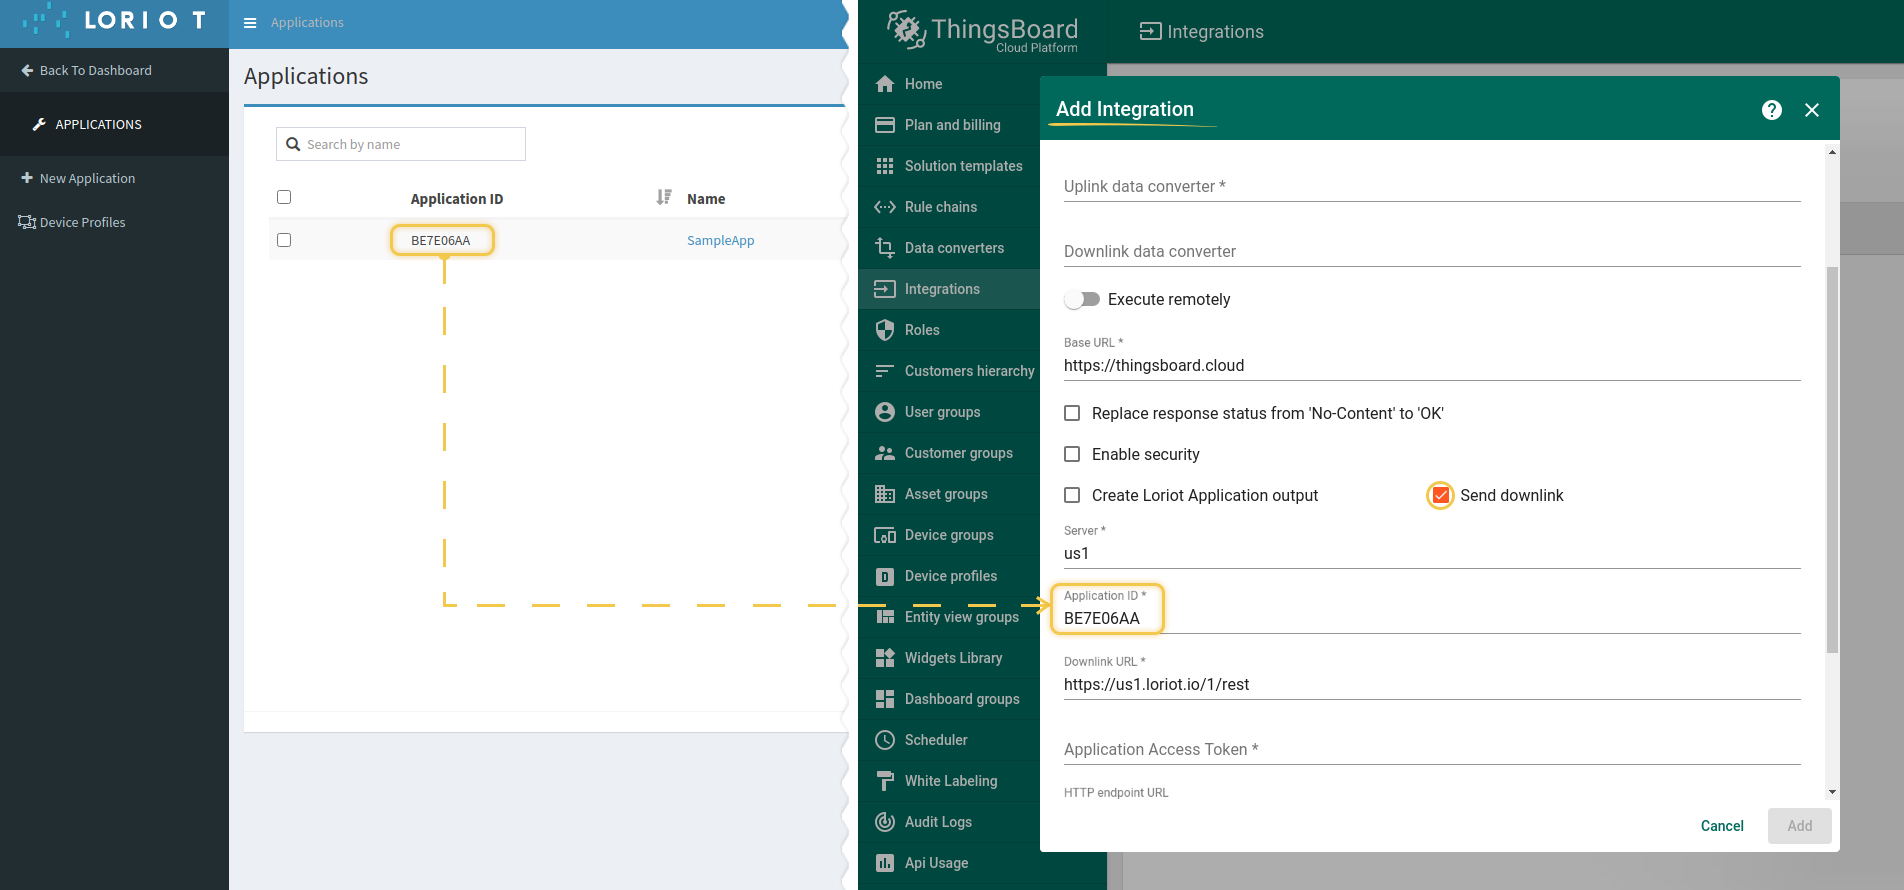Viewport: 1904px width, 890px height.
Task: Open help in Add Integration dialog
Action: (1771, 110)
